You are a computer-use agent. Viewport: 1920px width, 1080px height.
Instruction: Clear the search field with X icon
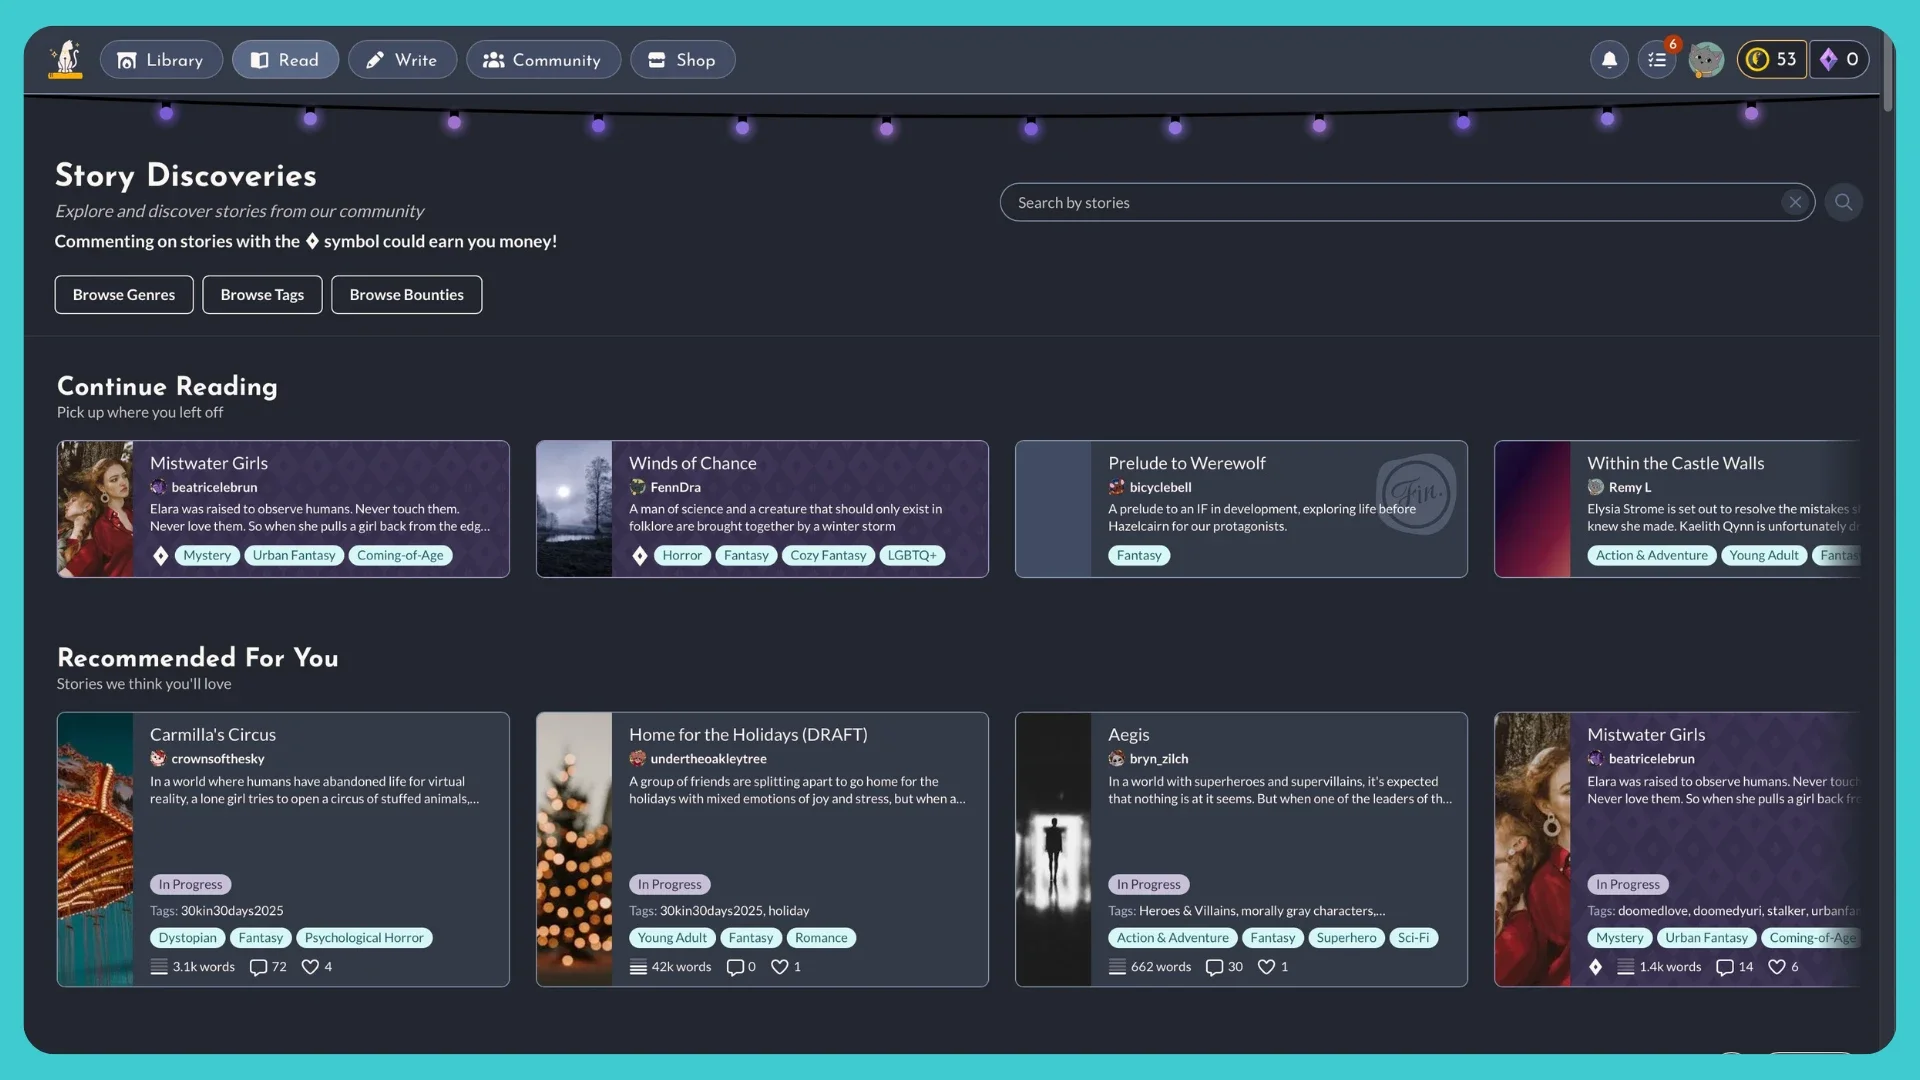(1795, 202)
